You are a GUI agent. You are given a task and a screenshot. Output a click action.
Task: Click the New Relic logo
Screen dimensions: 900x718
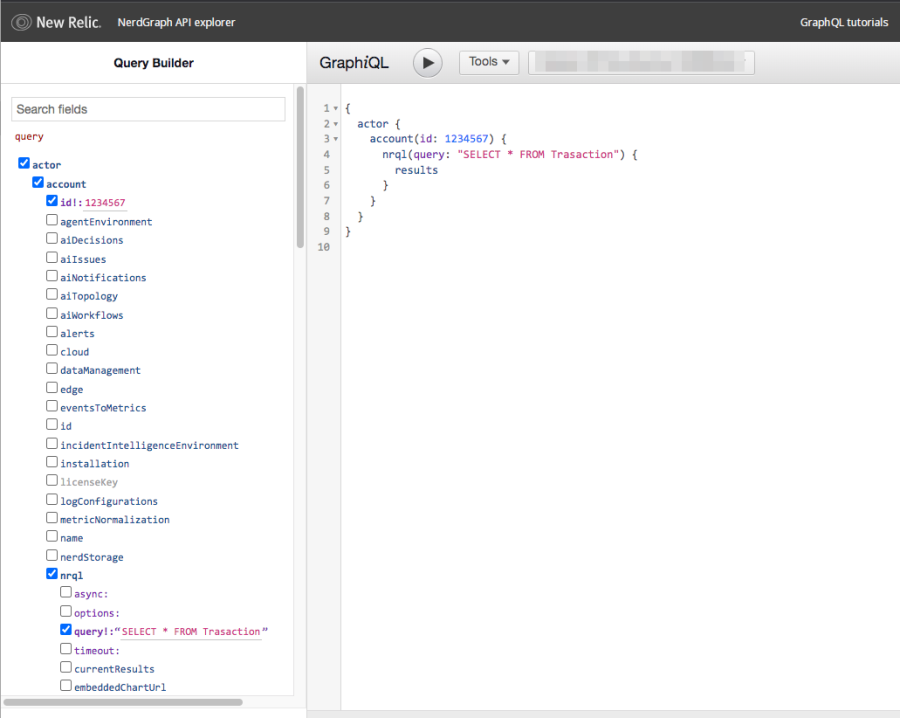coord(57,22)
